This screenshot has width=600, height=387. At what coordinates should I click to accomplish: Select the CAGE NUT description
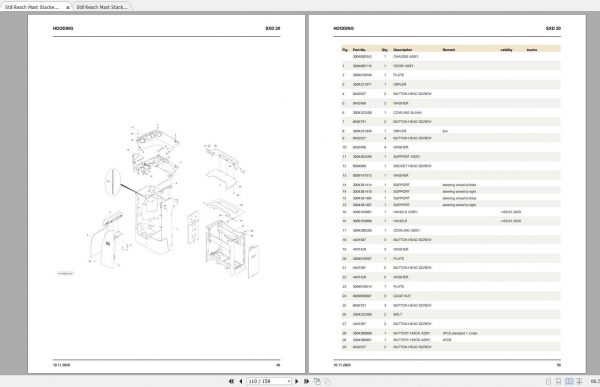[402, 296]
